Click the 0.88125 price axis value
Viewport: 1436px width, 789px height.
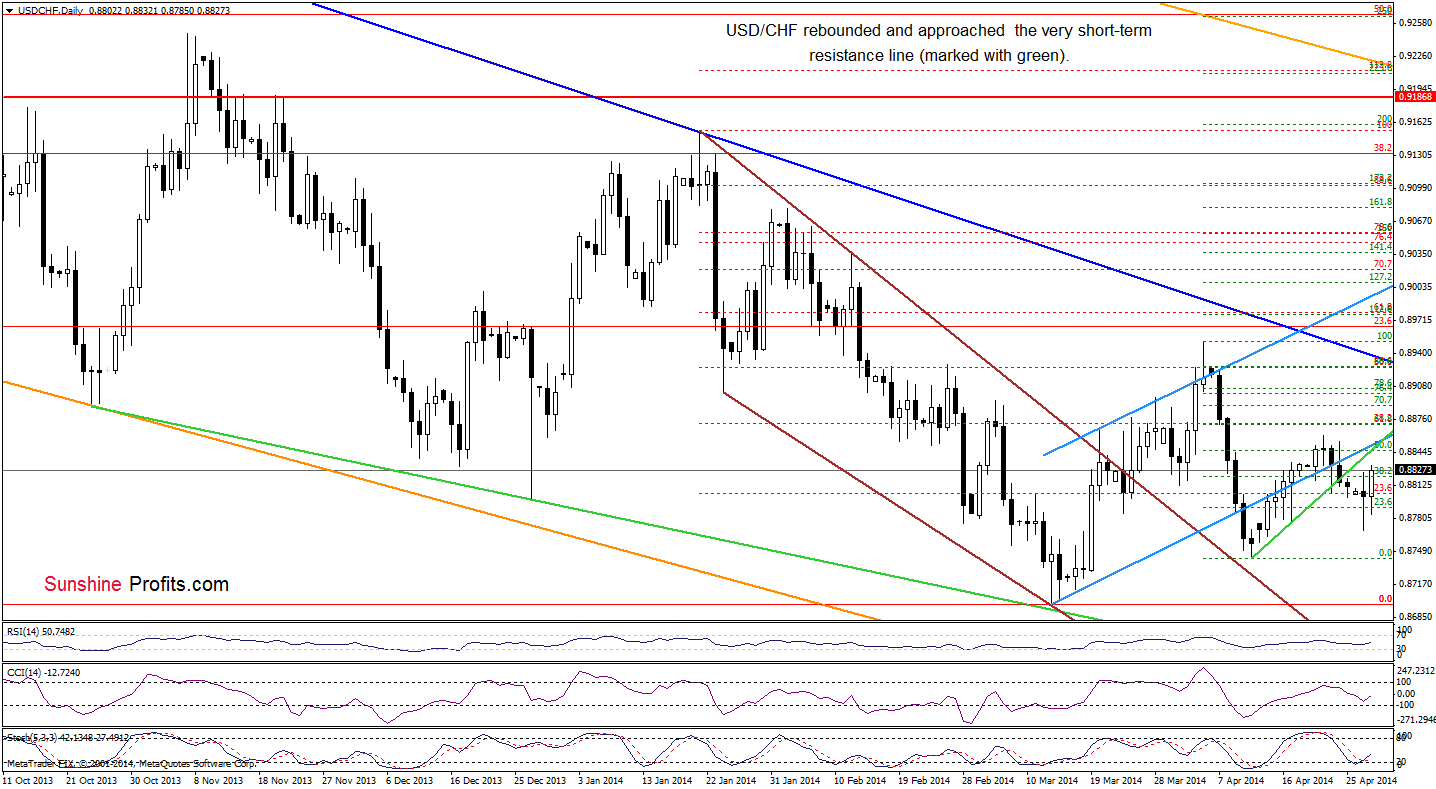[x=1414, y=485]
